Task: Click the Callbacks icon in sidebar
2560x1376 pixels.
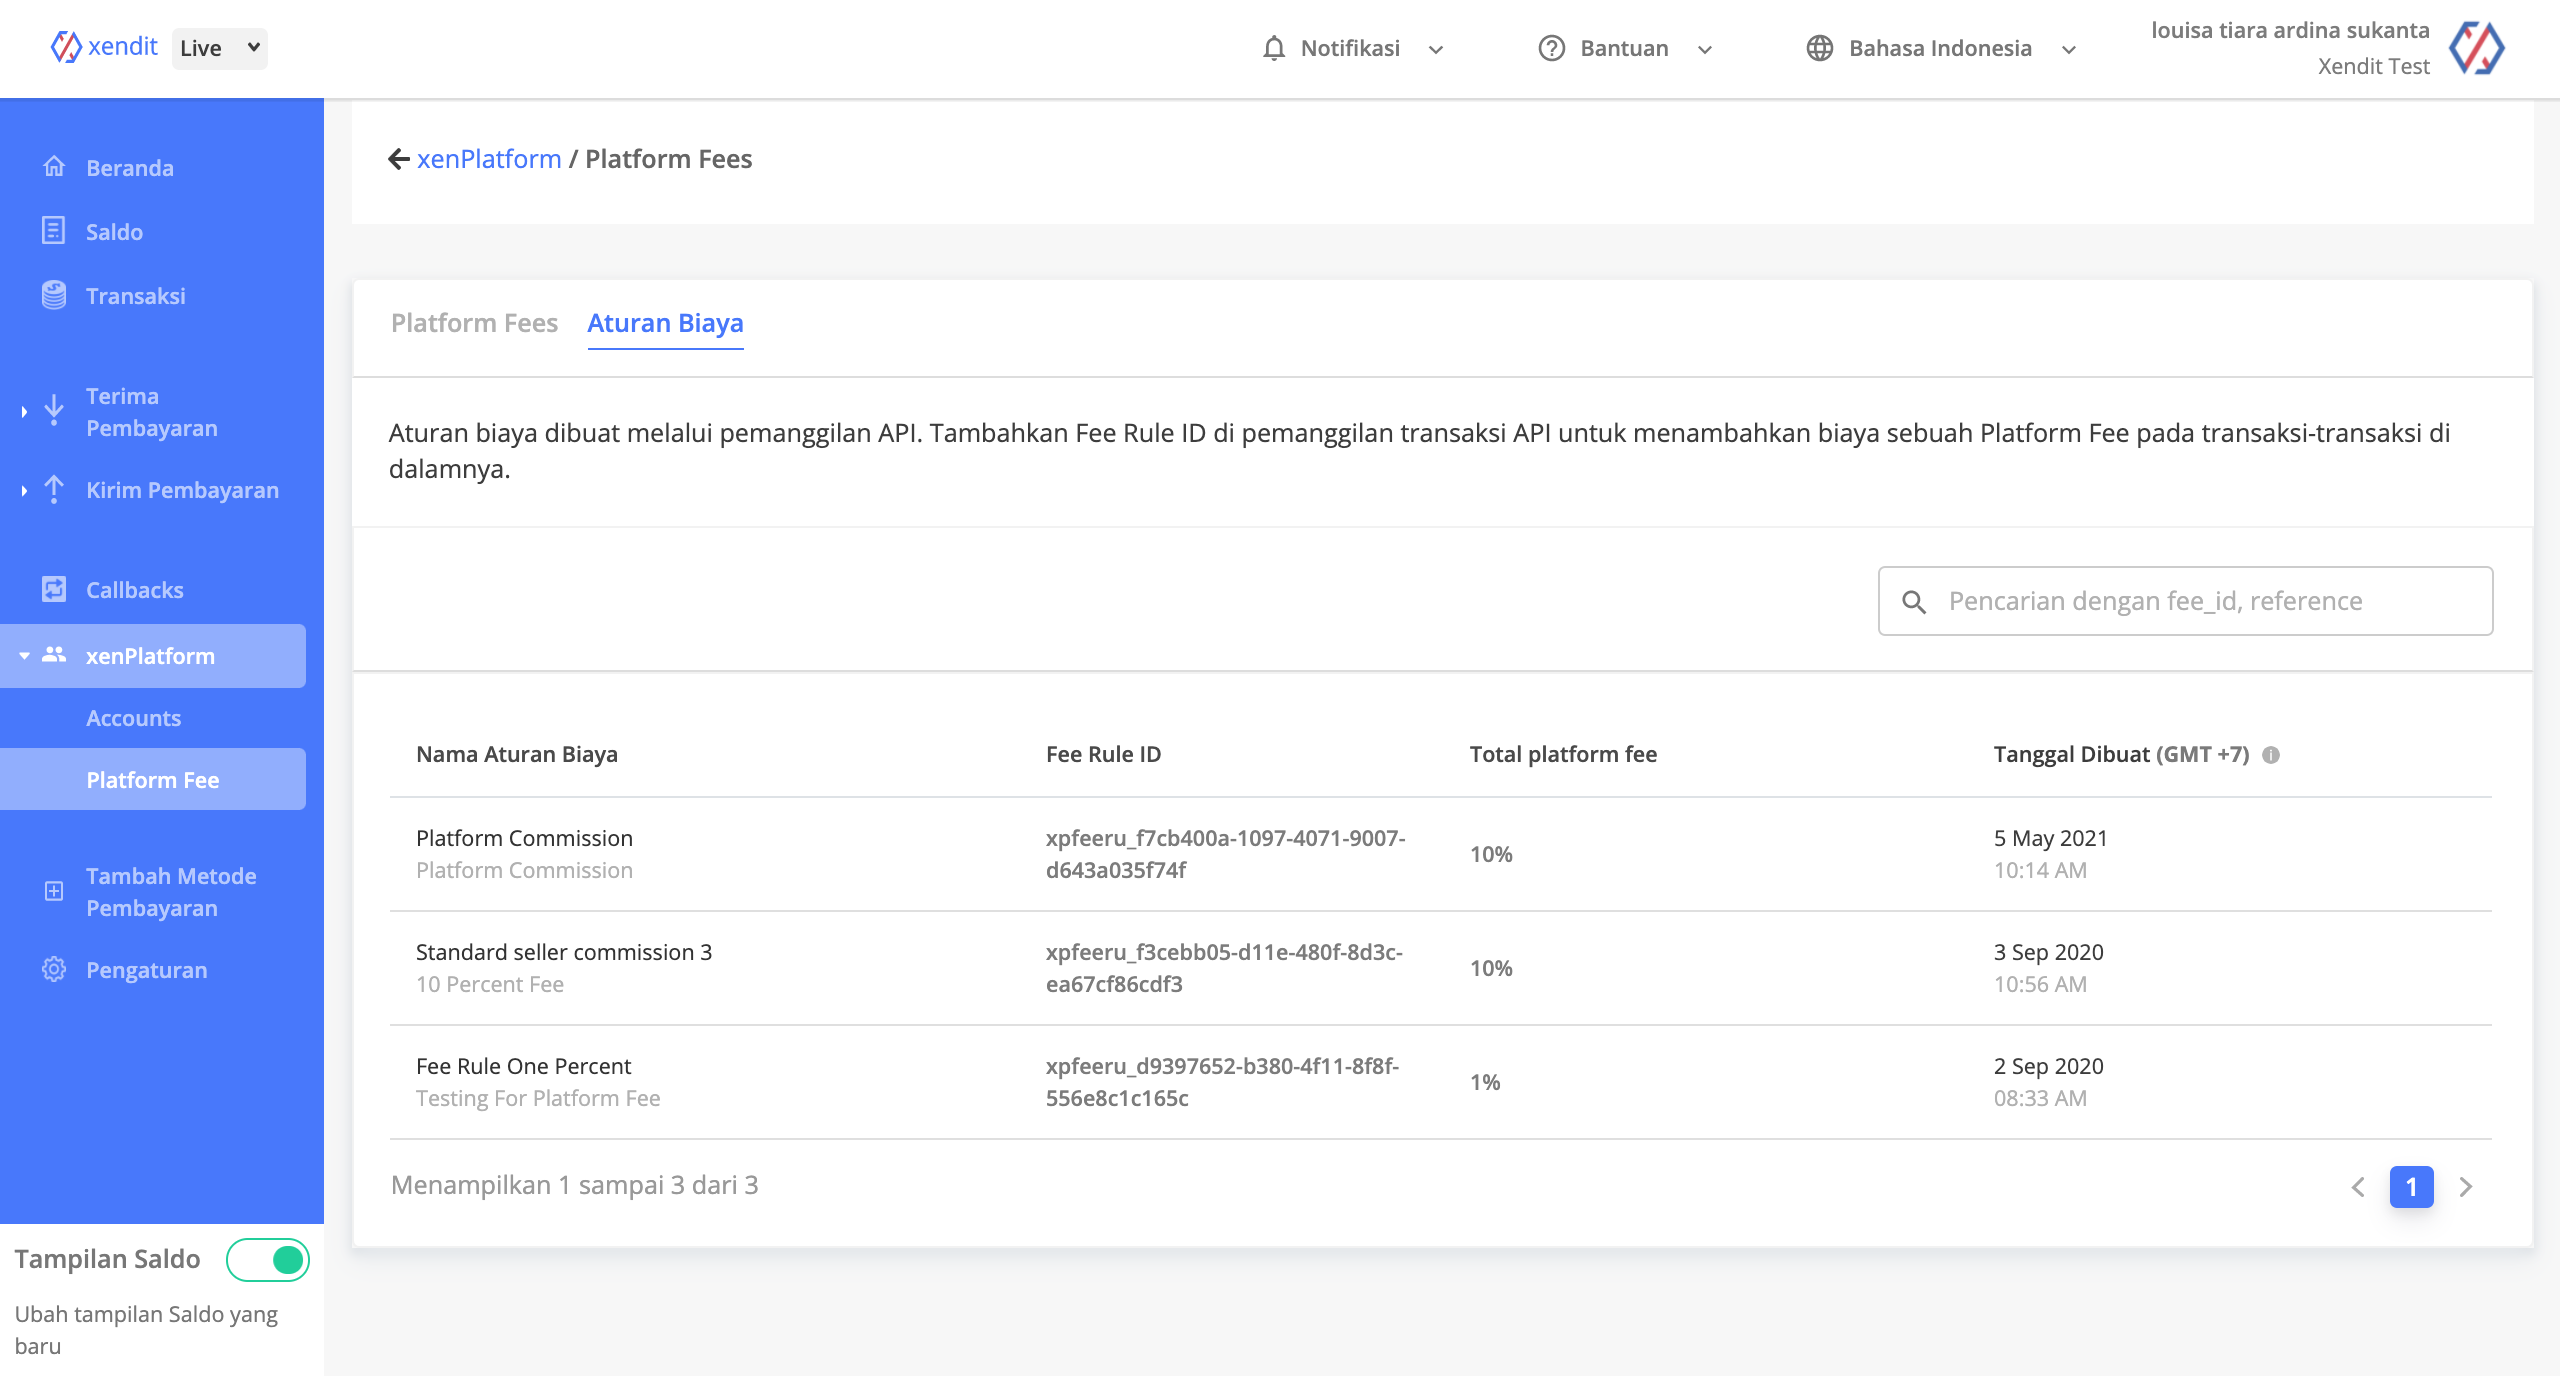Action: pyautogui.click(x=54, y=589)
